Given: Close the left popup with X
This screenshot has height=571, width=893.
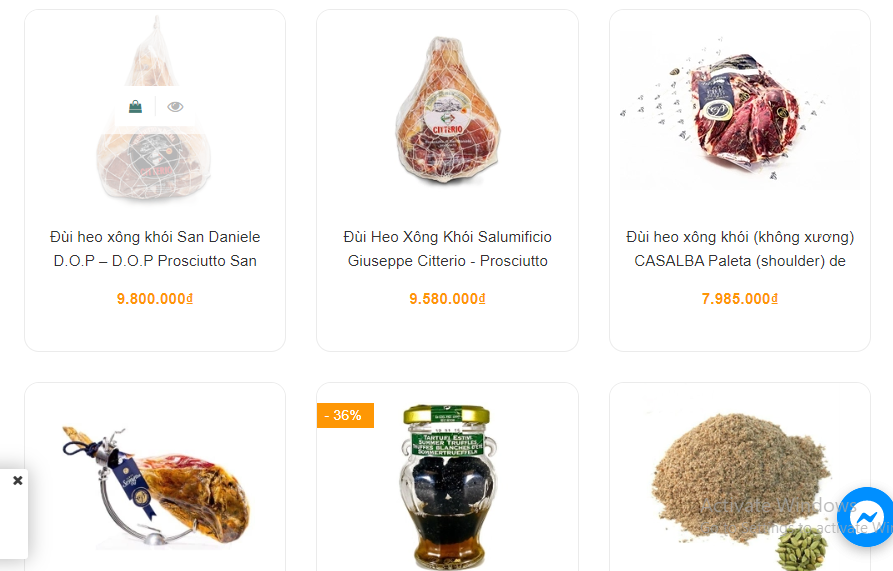Looking at the screenshot, I should [x=18, y=480].
